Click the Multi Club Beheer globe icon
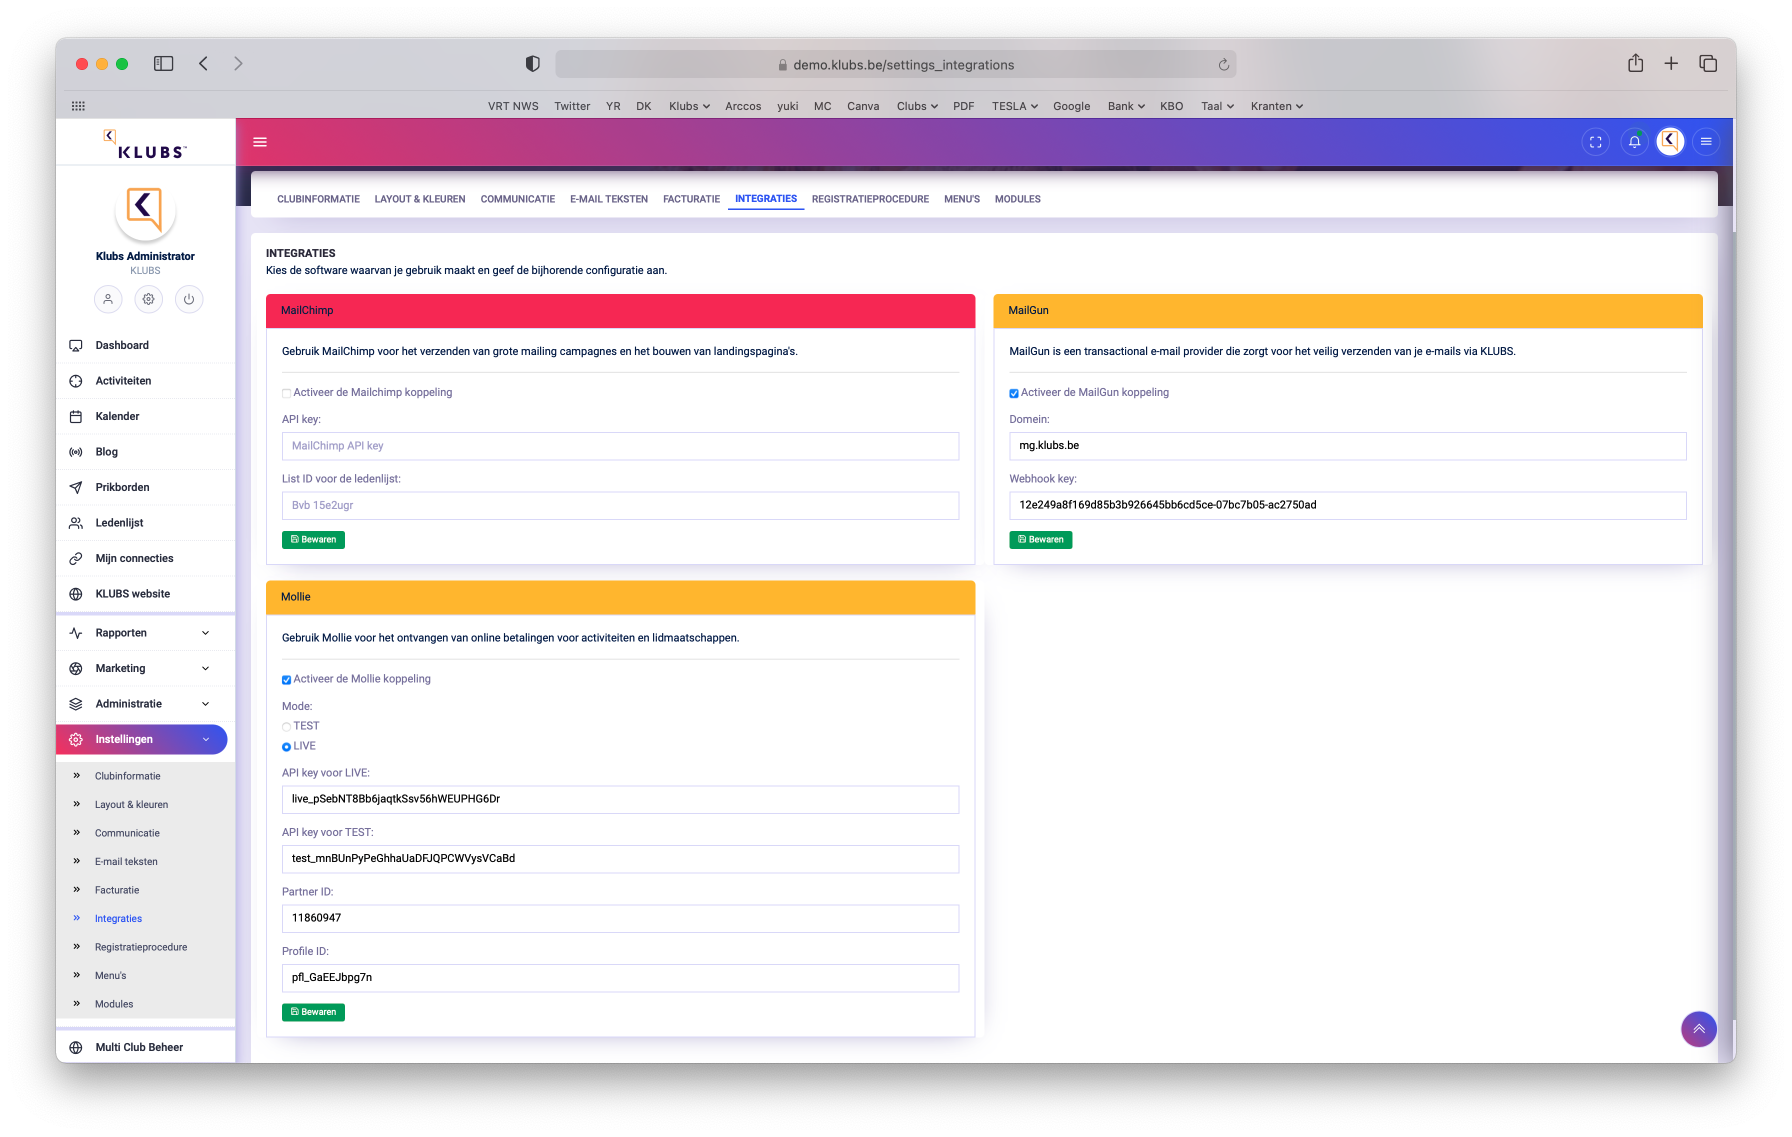1792x1137 pixels. [x=76, y=1048]
